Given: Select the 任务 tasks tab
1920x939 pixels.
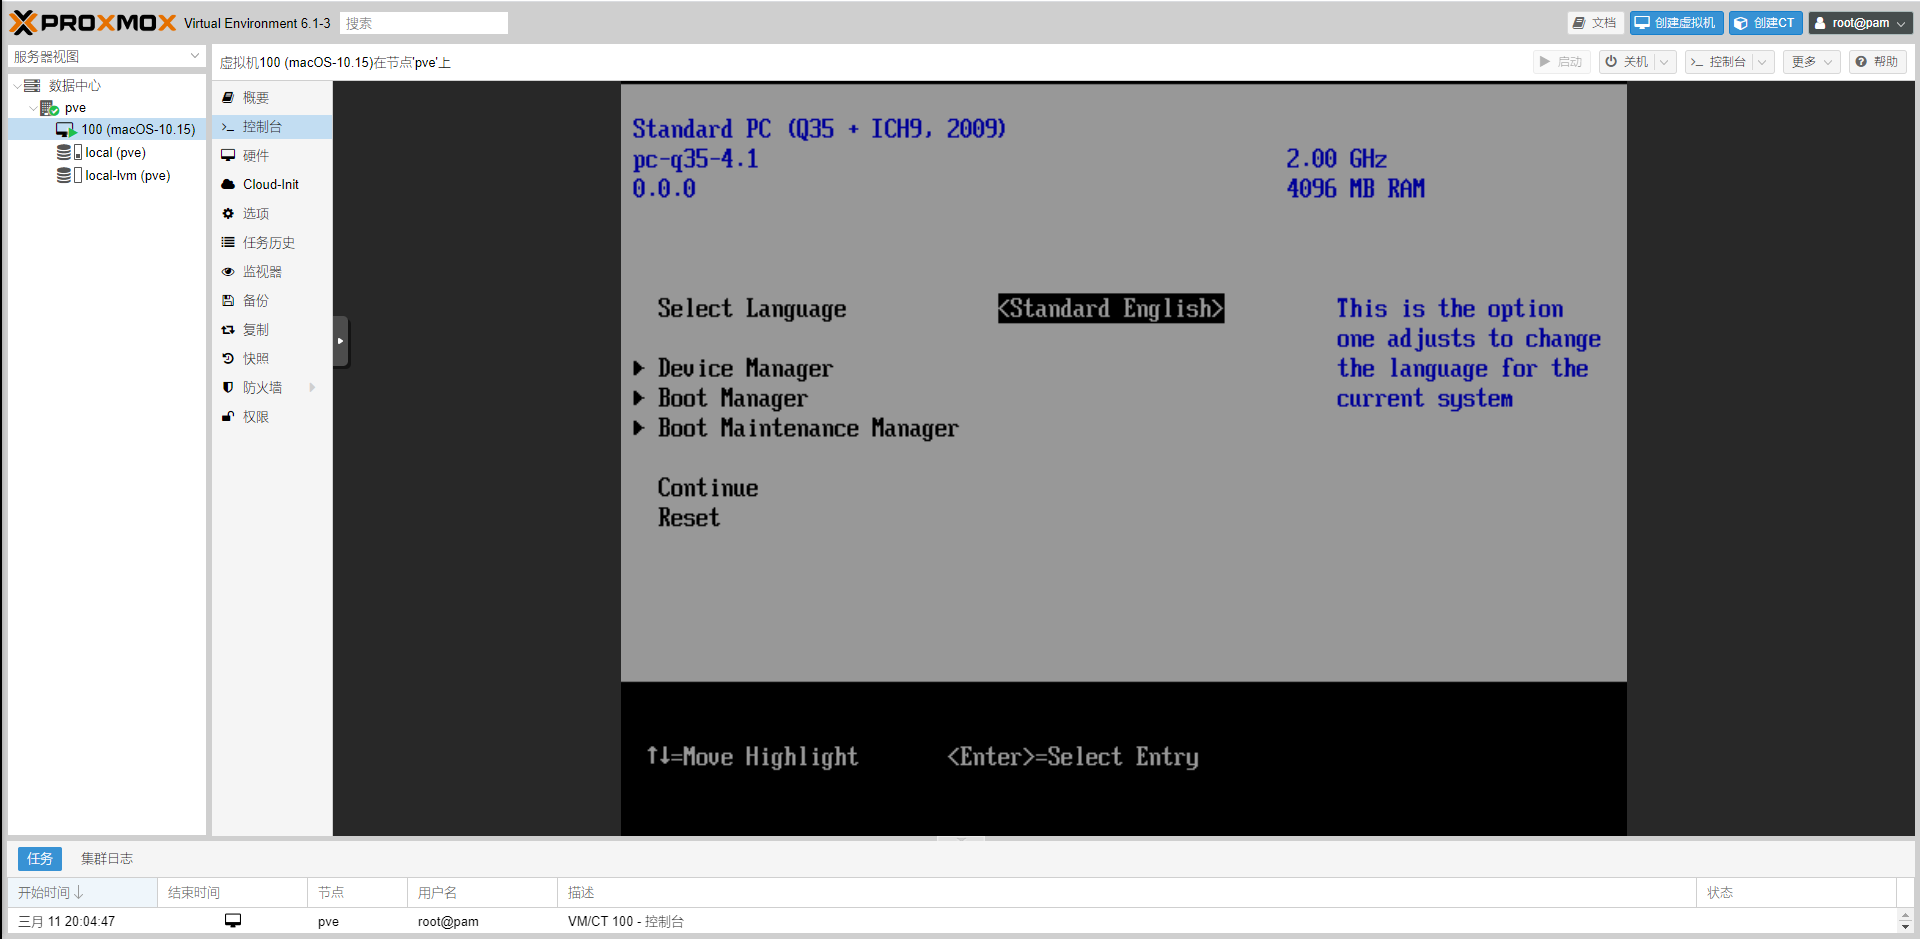Looking at the screenshot, I should pos(40,859).
